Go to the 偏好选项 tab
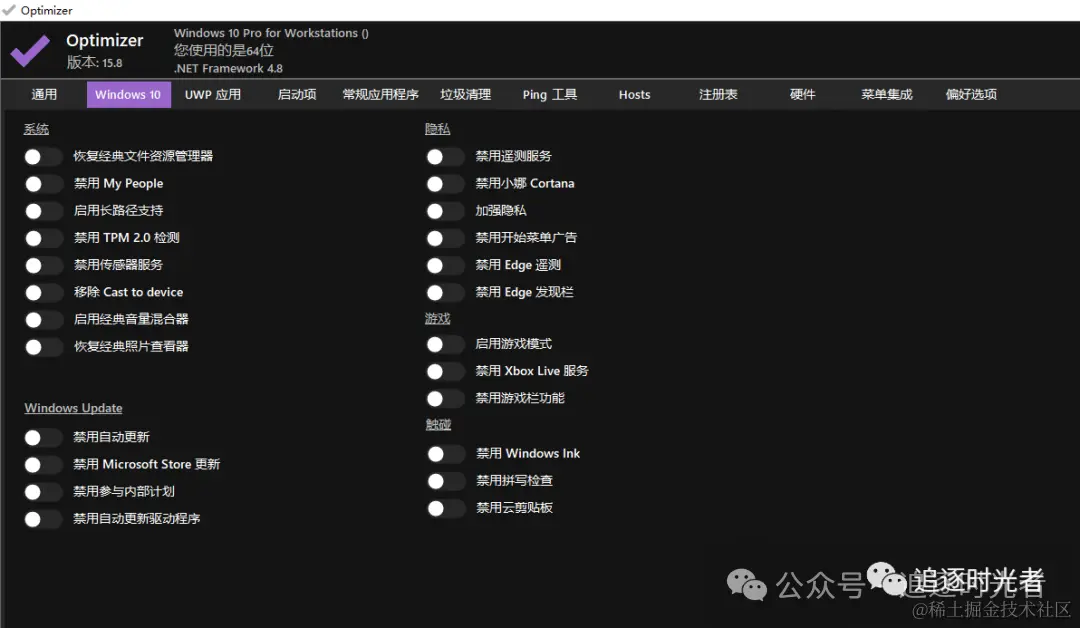Image resolution: width=1080 pixels, height=628 pixels. [x=971, y=94]
